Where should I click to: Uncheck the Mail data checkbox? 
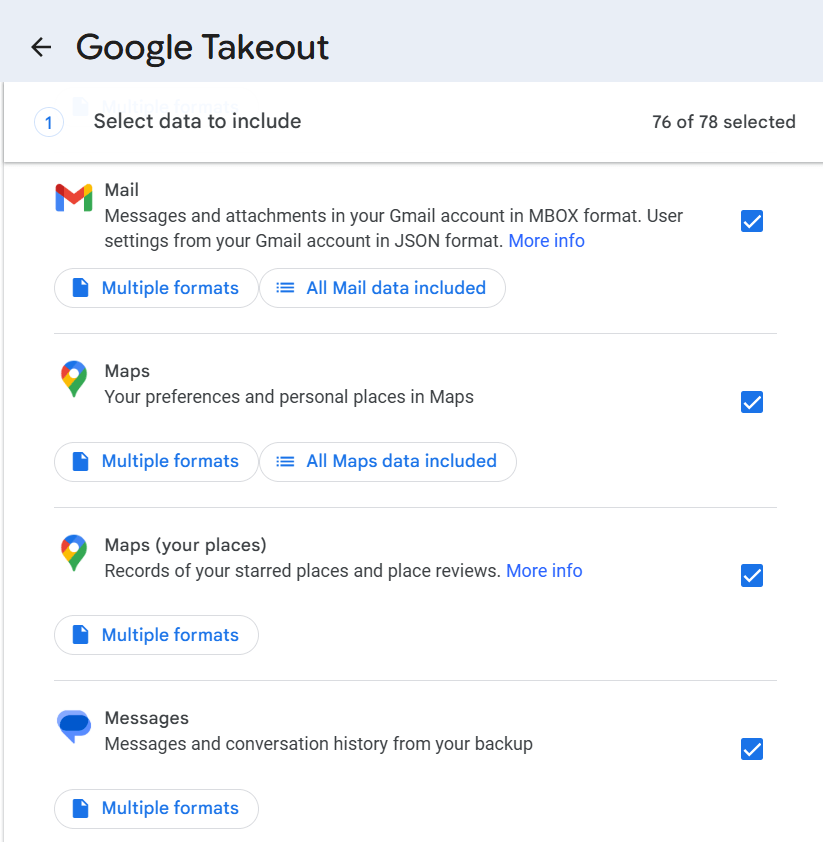752,221
